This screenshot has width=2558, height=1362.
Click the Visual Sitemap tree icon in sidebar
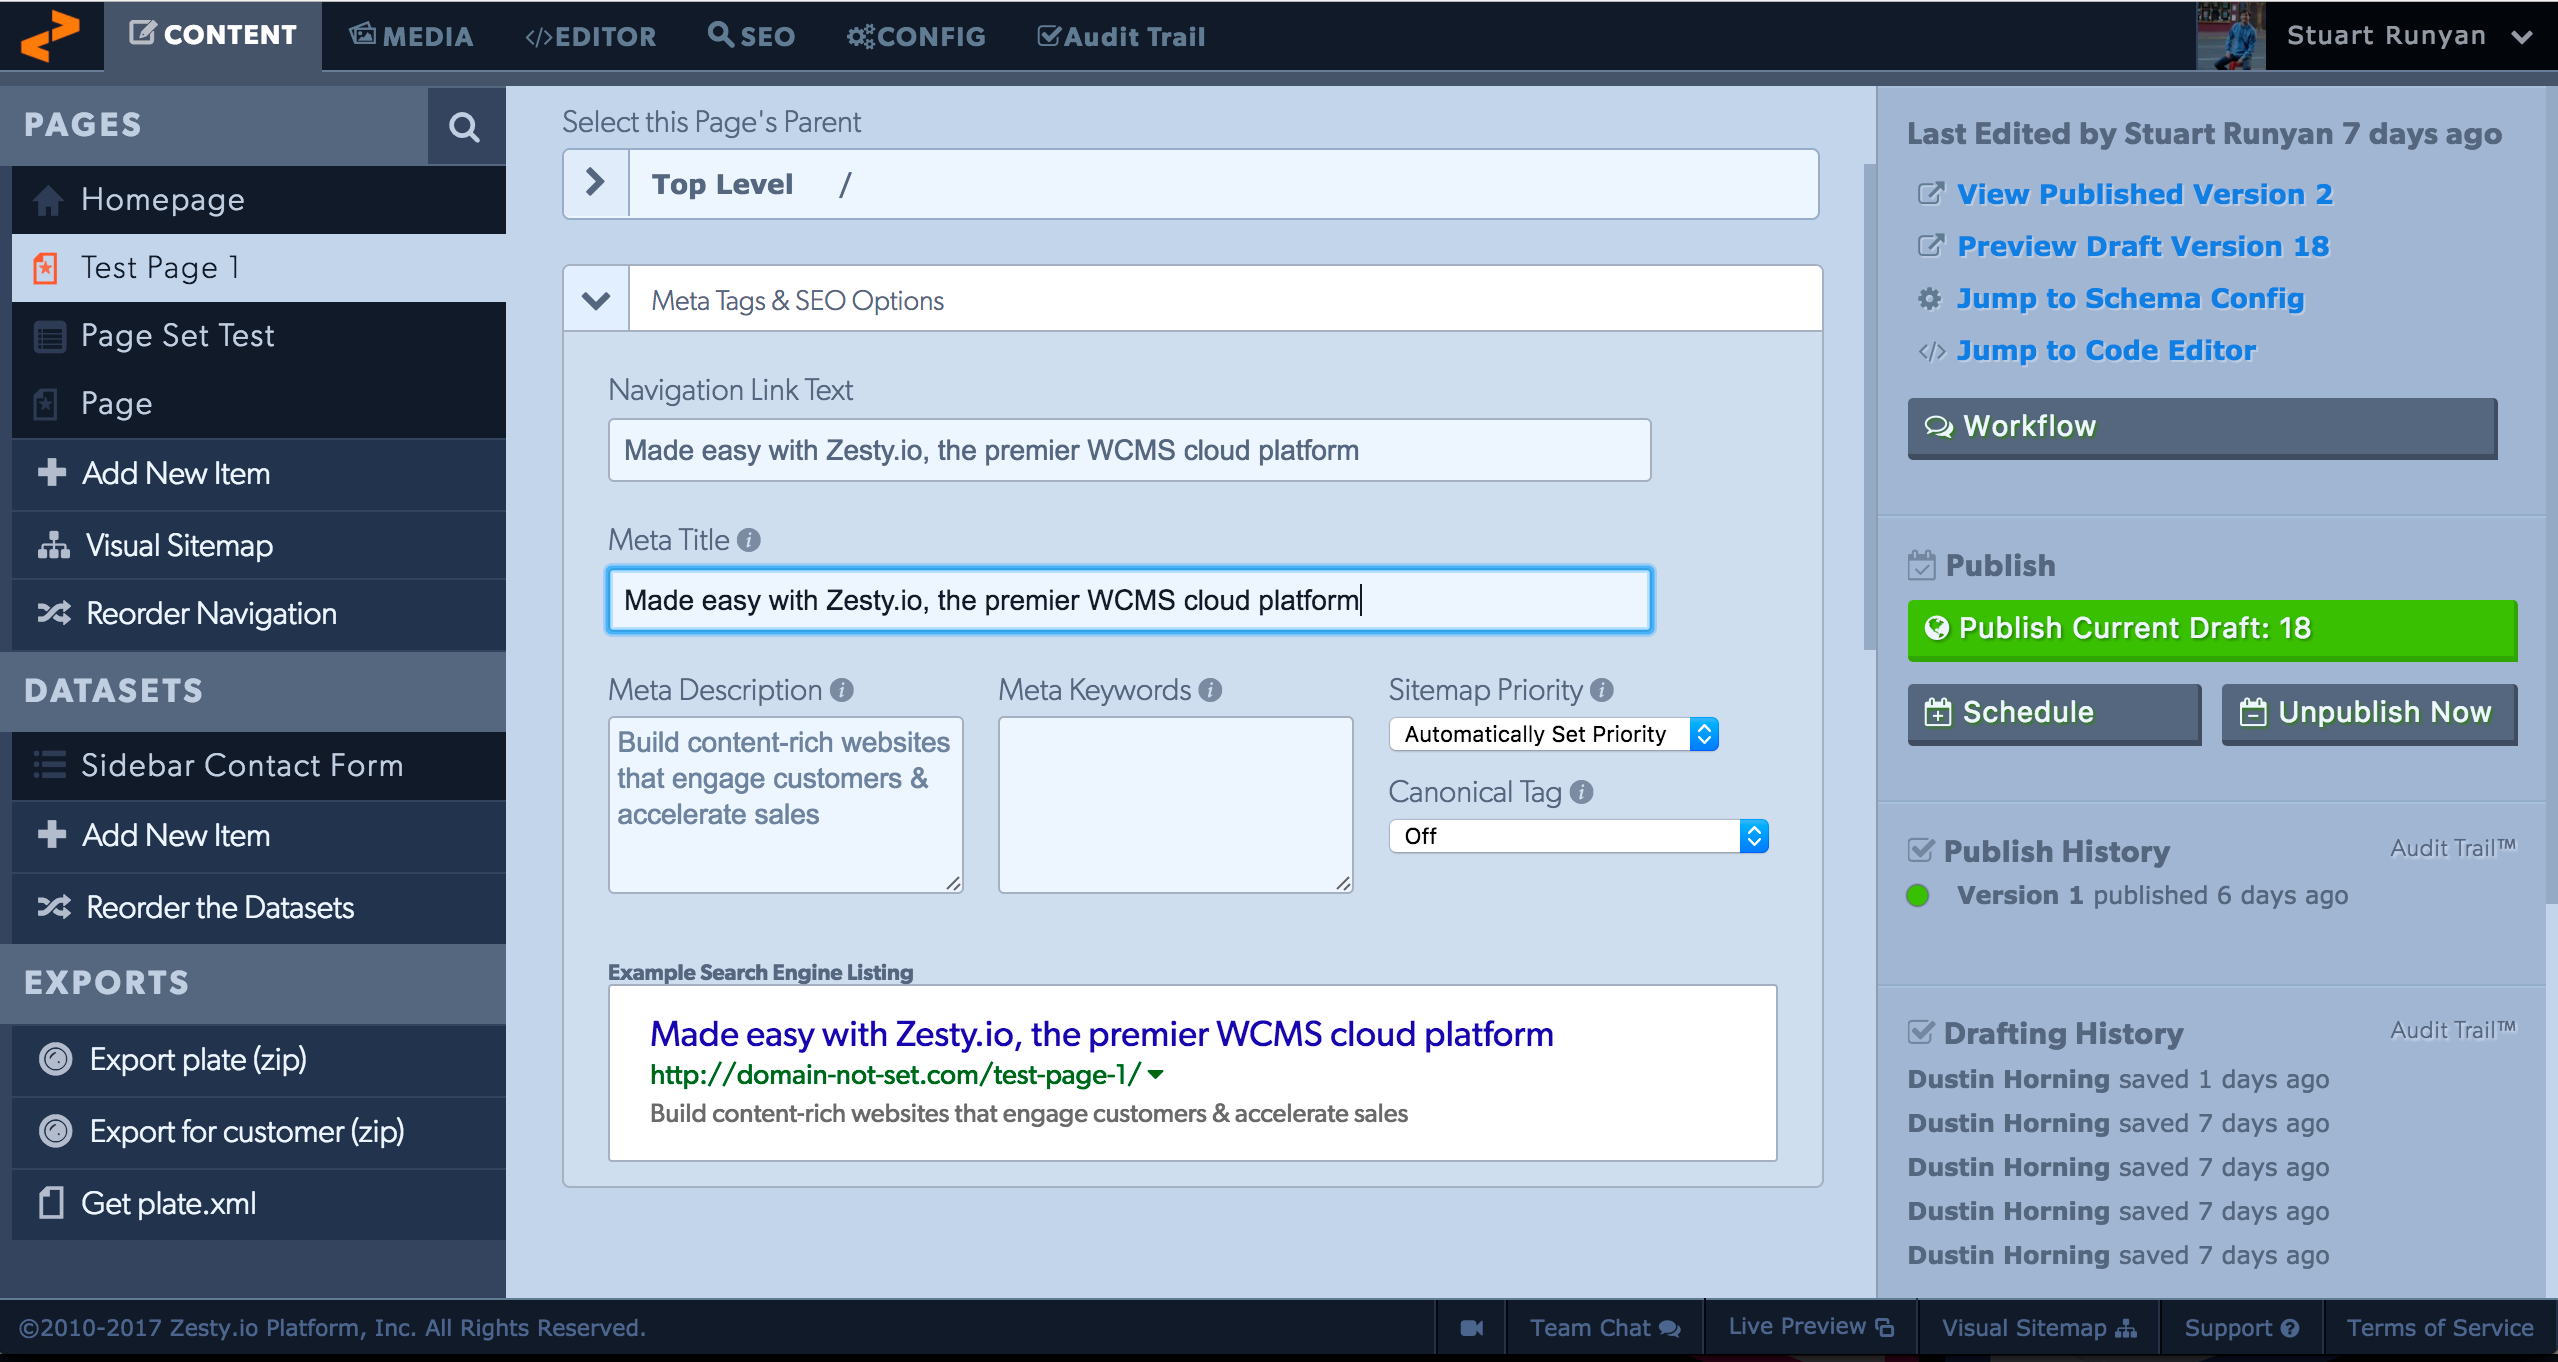(54, 545)
